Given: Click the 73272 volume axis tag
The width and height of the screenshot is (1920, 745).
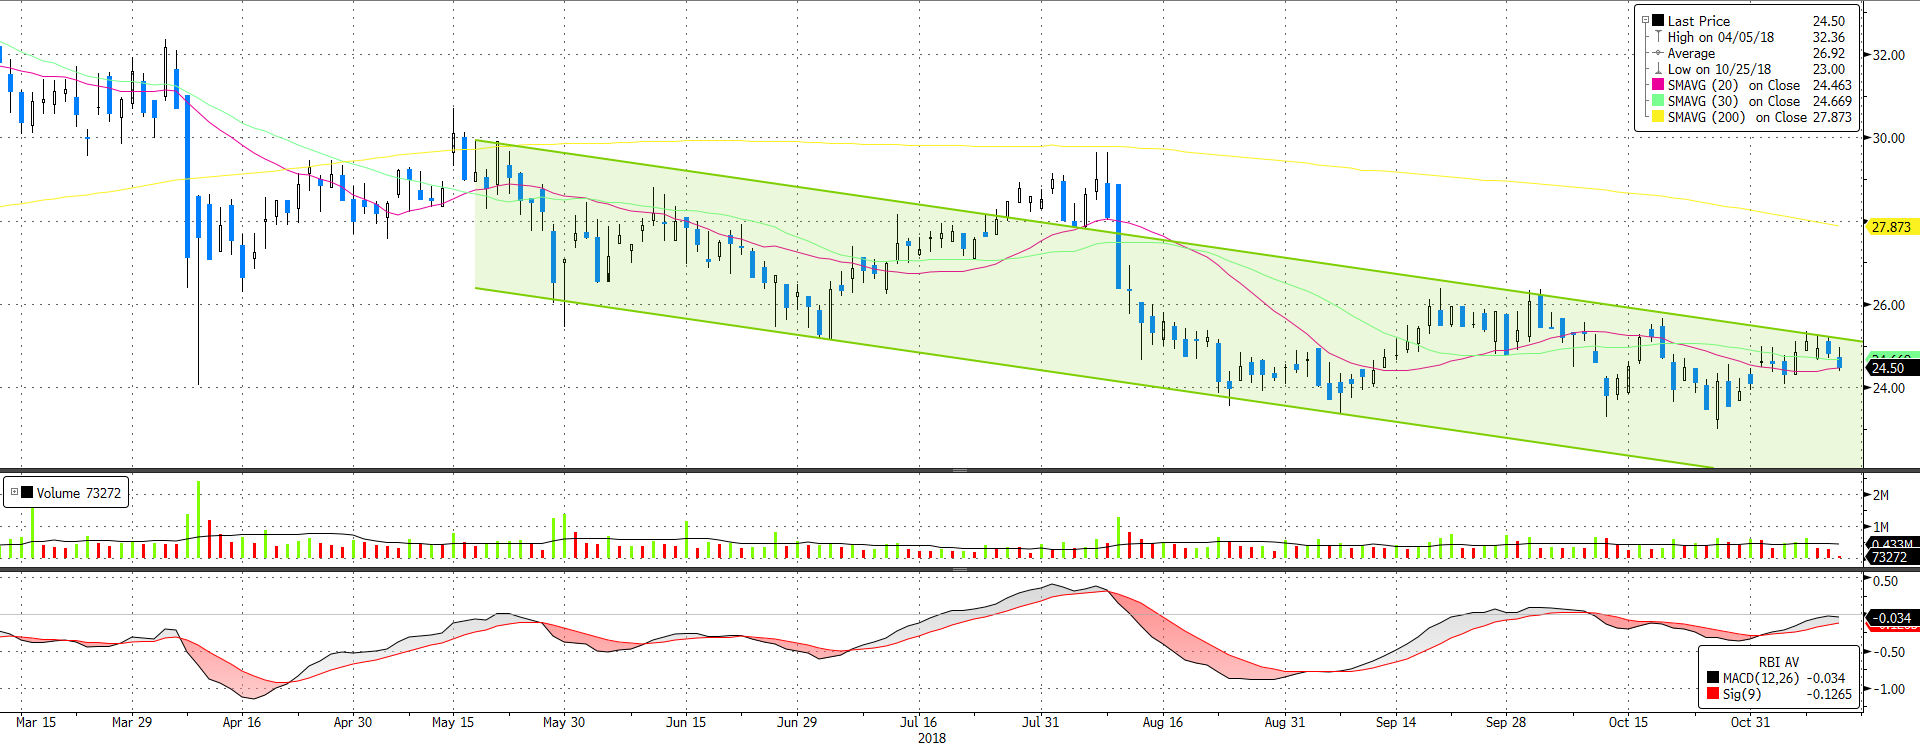Looking at the screenshot, I should click(1893, 557).
